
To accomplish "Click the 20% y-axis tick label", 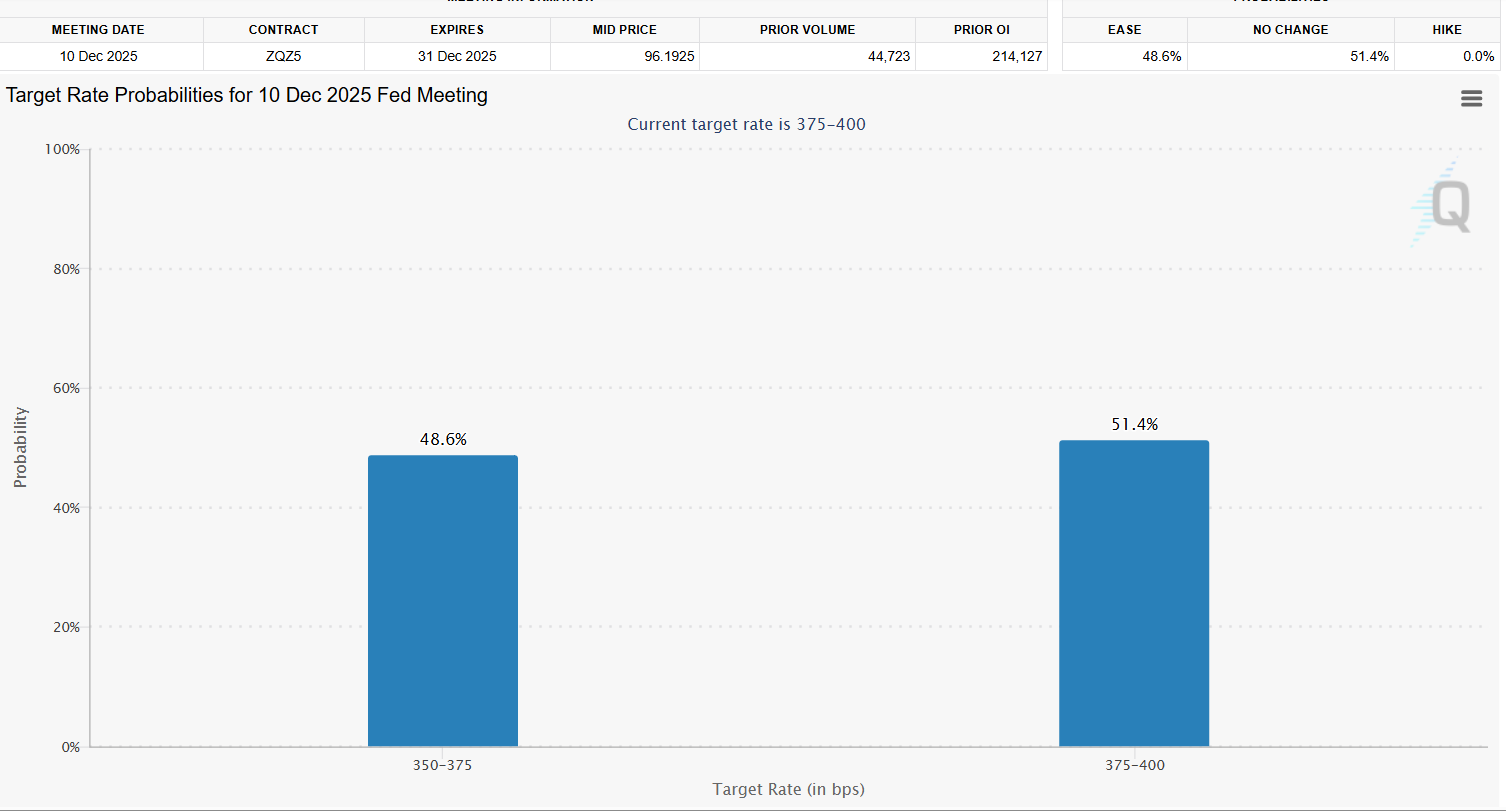I will click(x=66, y=627).
